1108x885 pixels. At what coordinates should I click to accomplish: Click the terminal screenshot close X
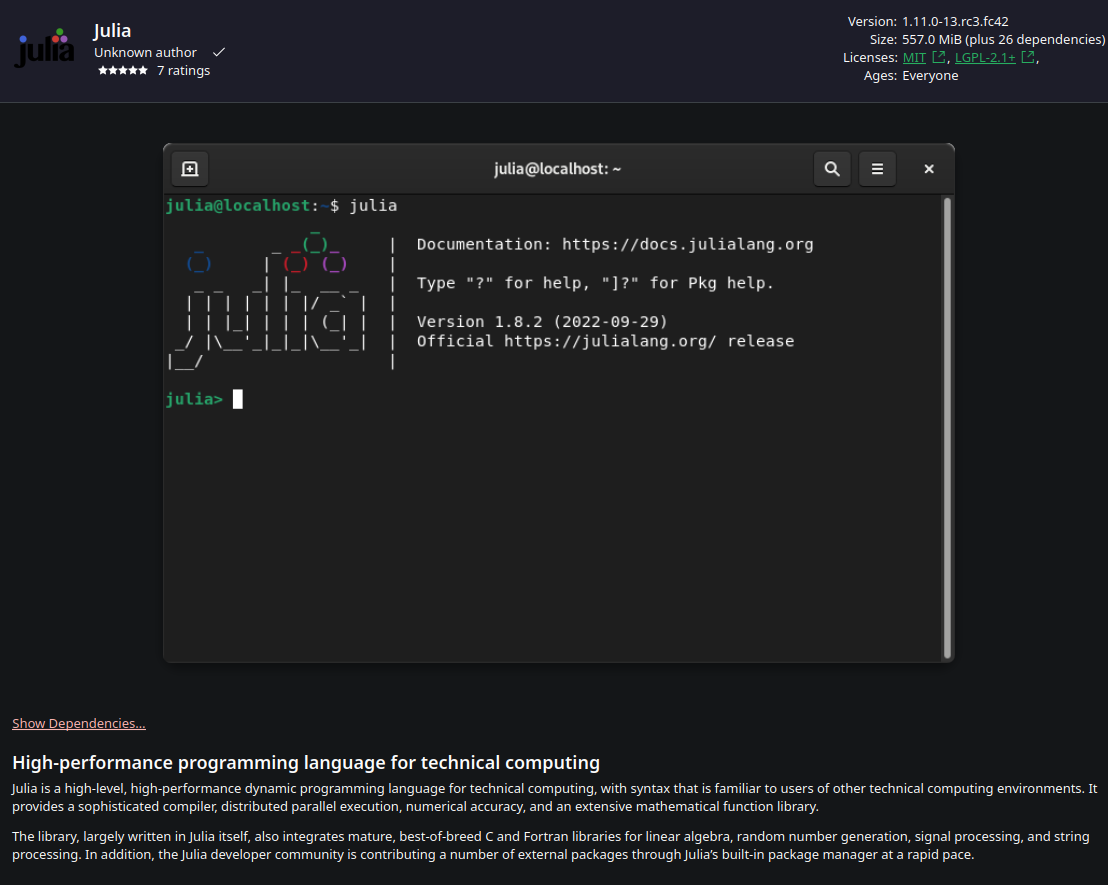point(929,169)
